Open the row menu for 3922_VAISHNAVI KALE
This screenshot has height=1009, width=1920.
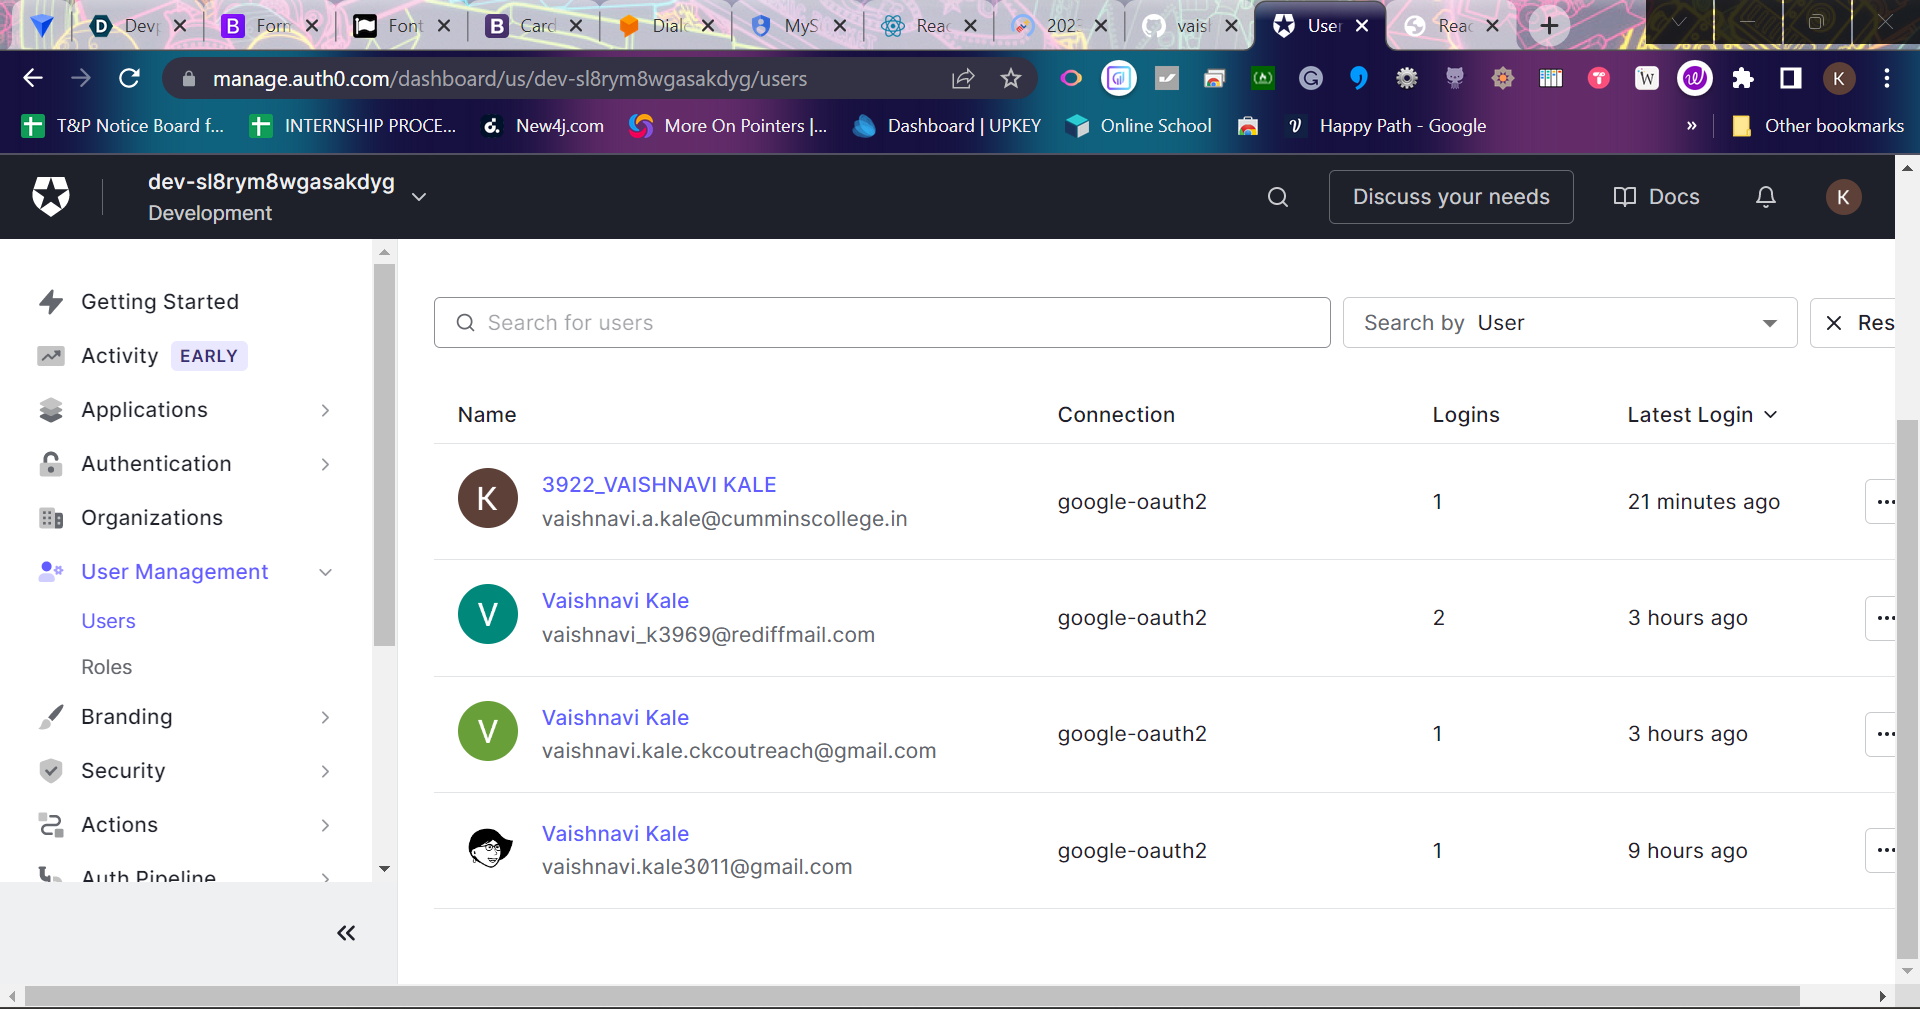click(1883, 502)
